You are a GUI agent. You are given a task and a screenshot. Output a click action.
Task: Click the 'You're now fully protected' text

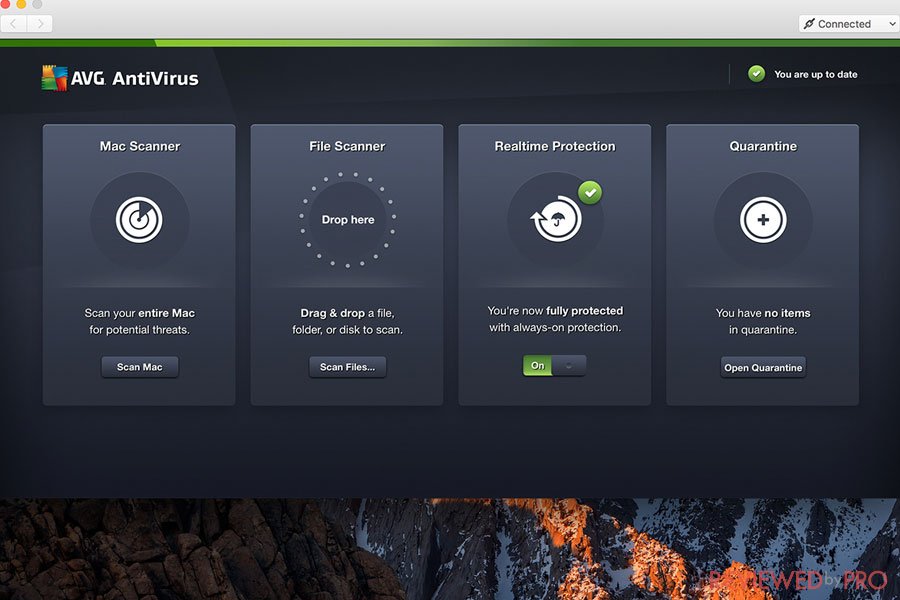555,319
